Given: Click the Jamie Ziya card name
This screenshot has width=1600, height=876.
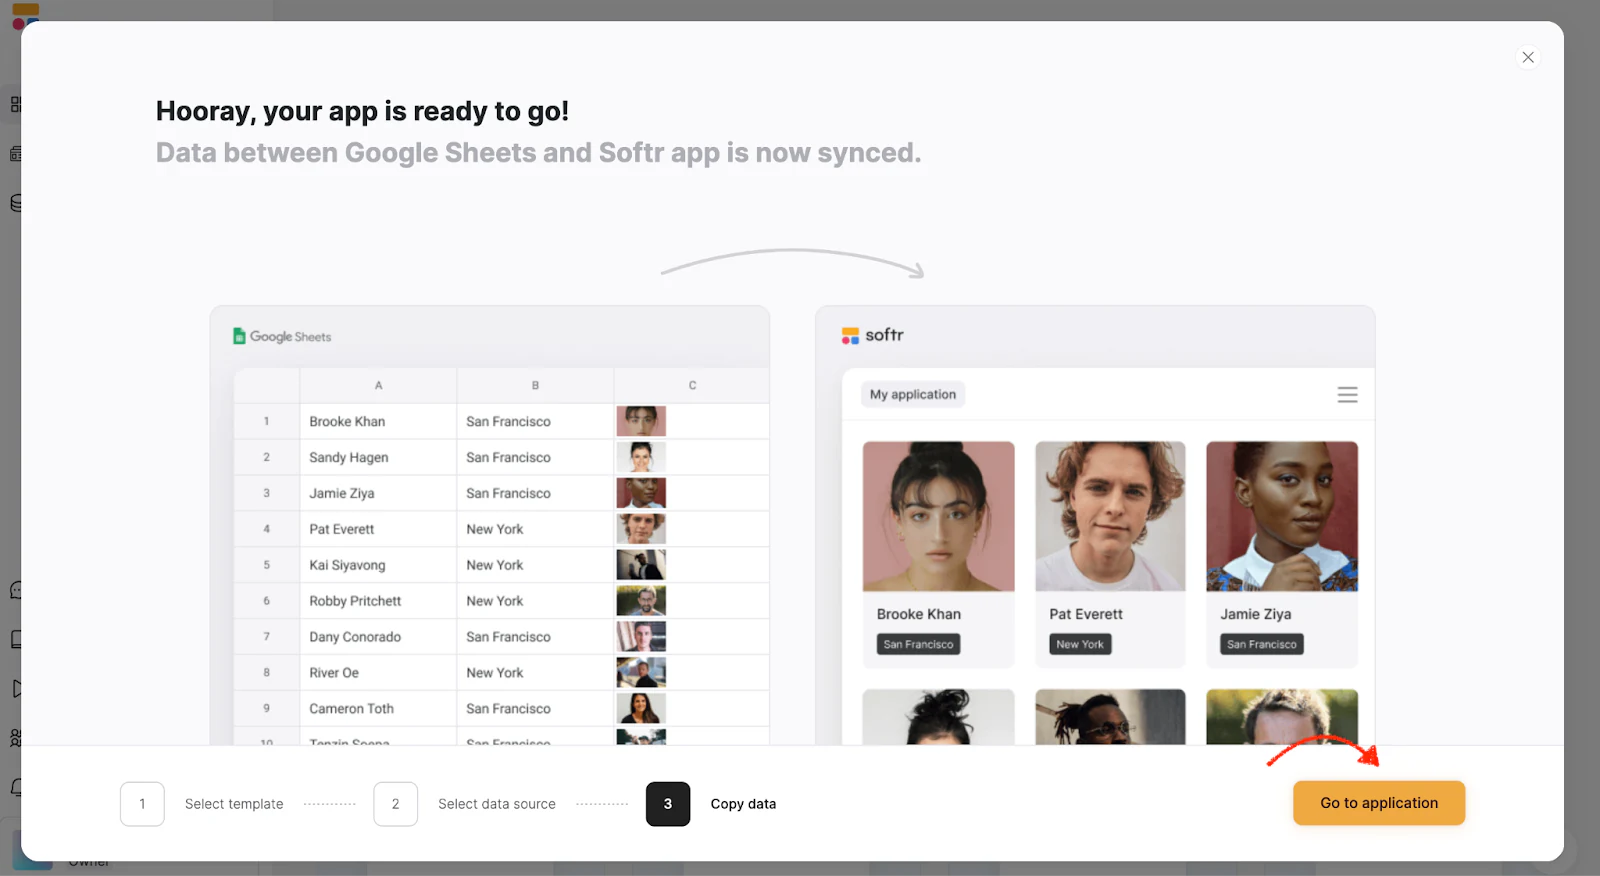Looking at the screenshot, I should click(1256, 614).
